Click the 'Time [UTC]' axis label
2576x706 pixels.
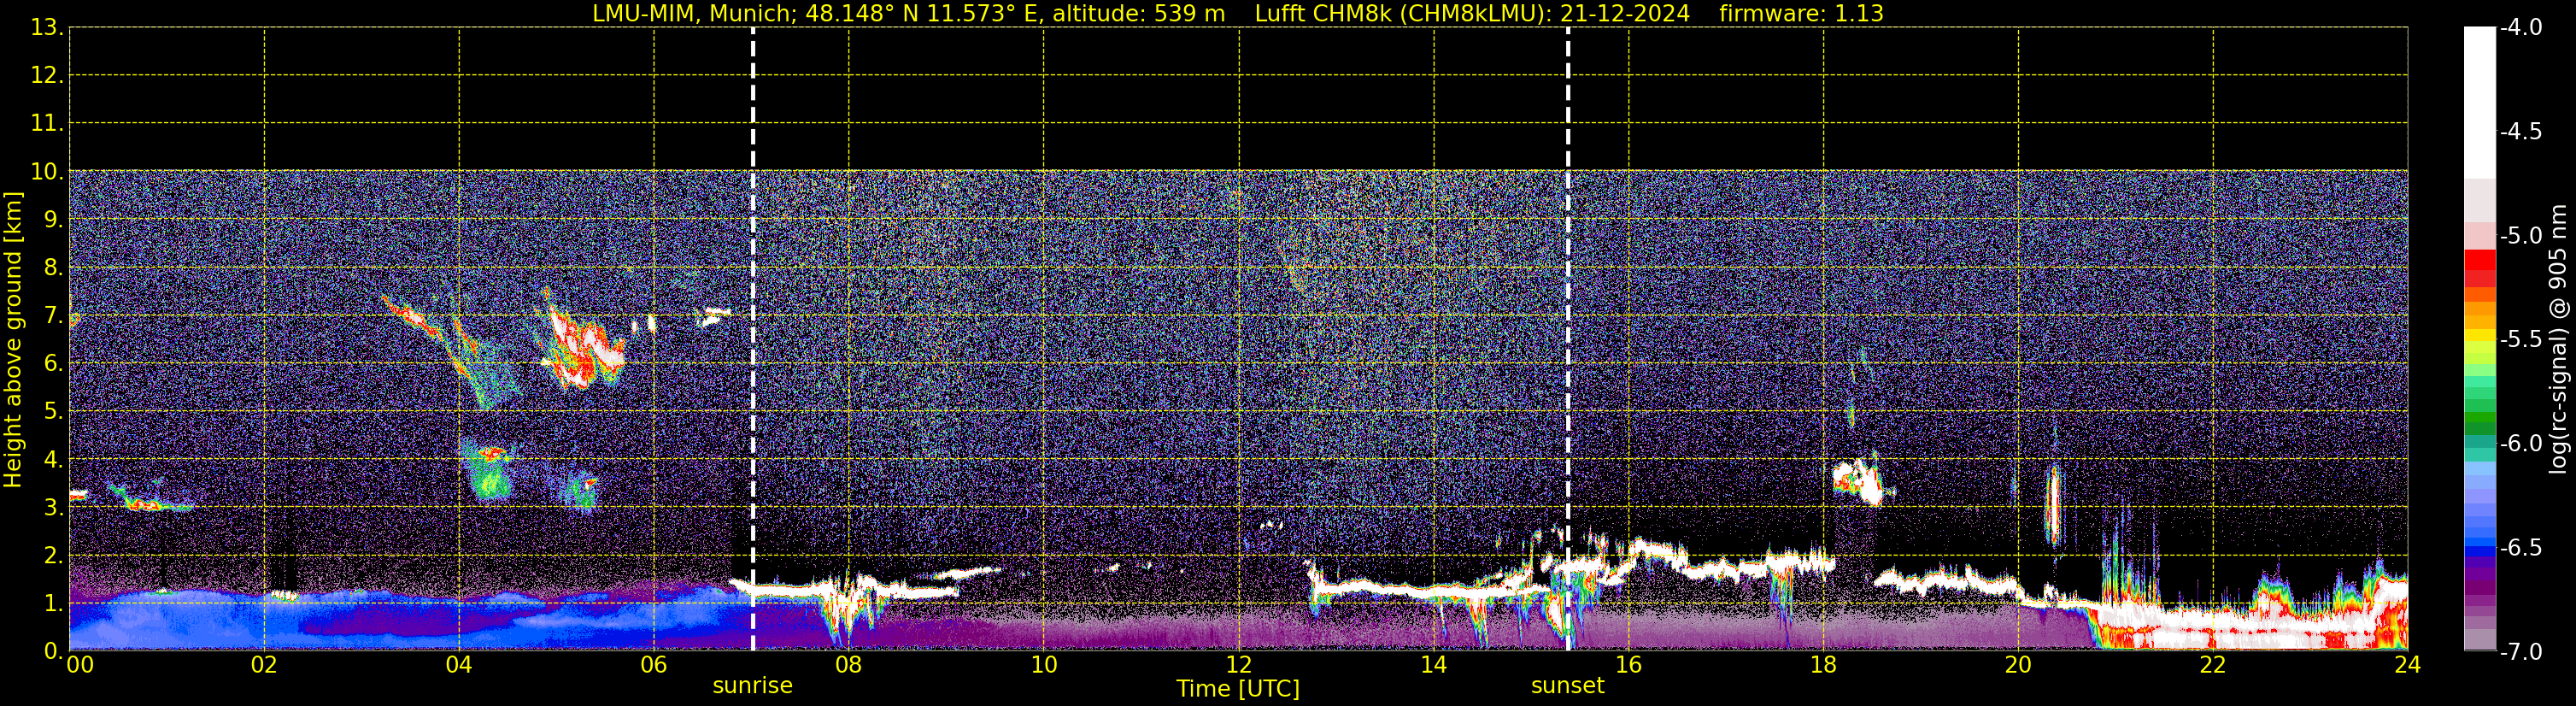click(x=1238, y=689)
